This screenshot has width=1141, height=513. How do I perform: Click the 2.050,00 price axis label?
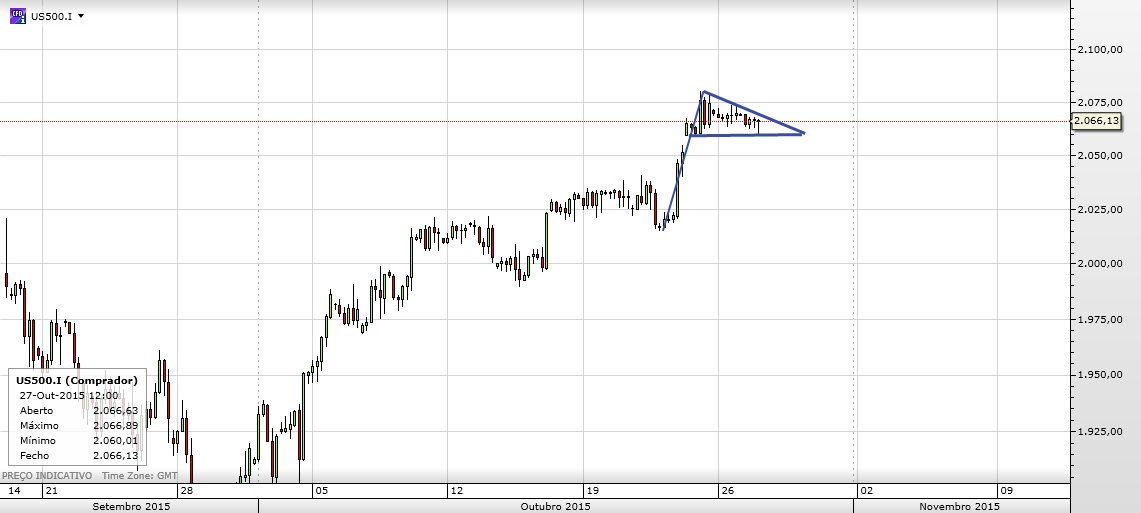(x=1099, y=156)
